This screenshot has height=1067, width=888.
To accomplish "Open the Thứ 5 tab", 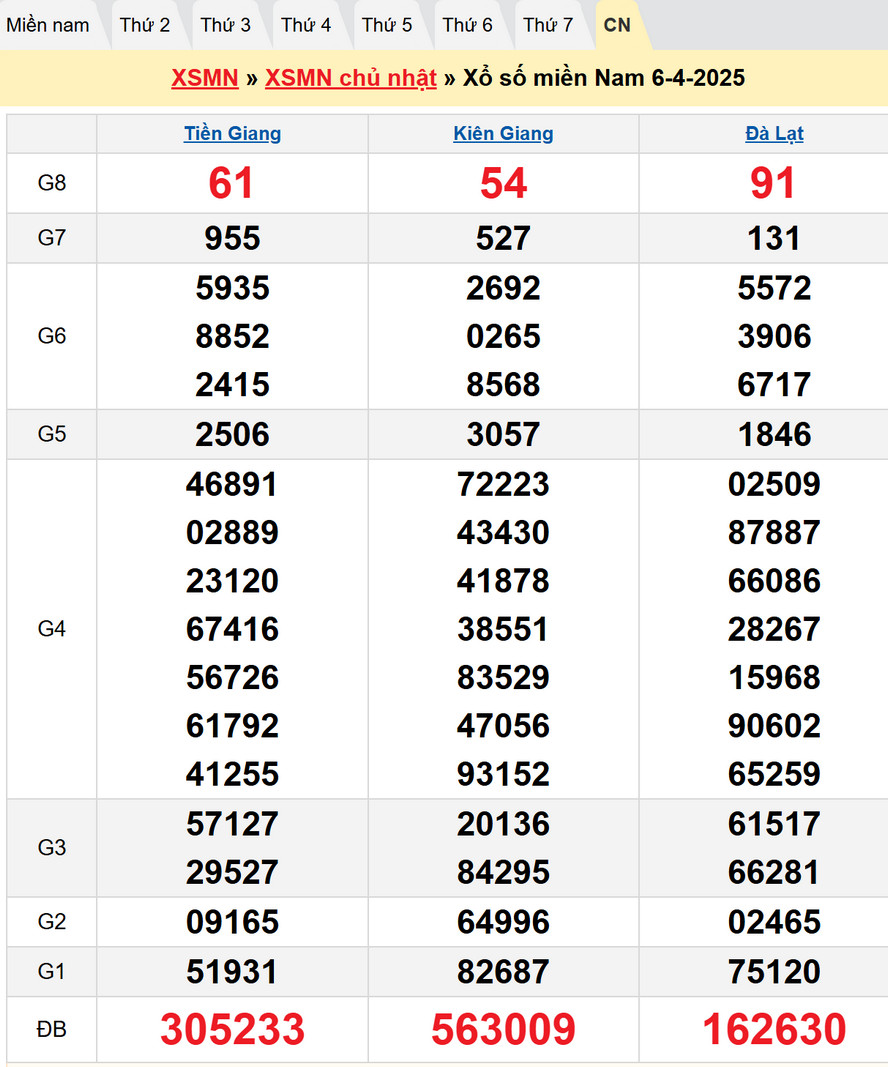I will pyautogui.click(x=387, y=25).
